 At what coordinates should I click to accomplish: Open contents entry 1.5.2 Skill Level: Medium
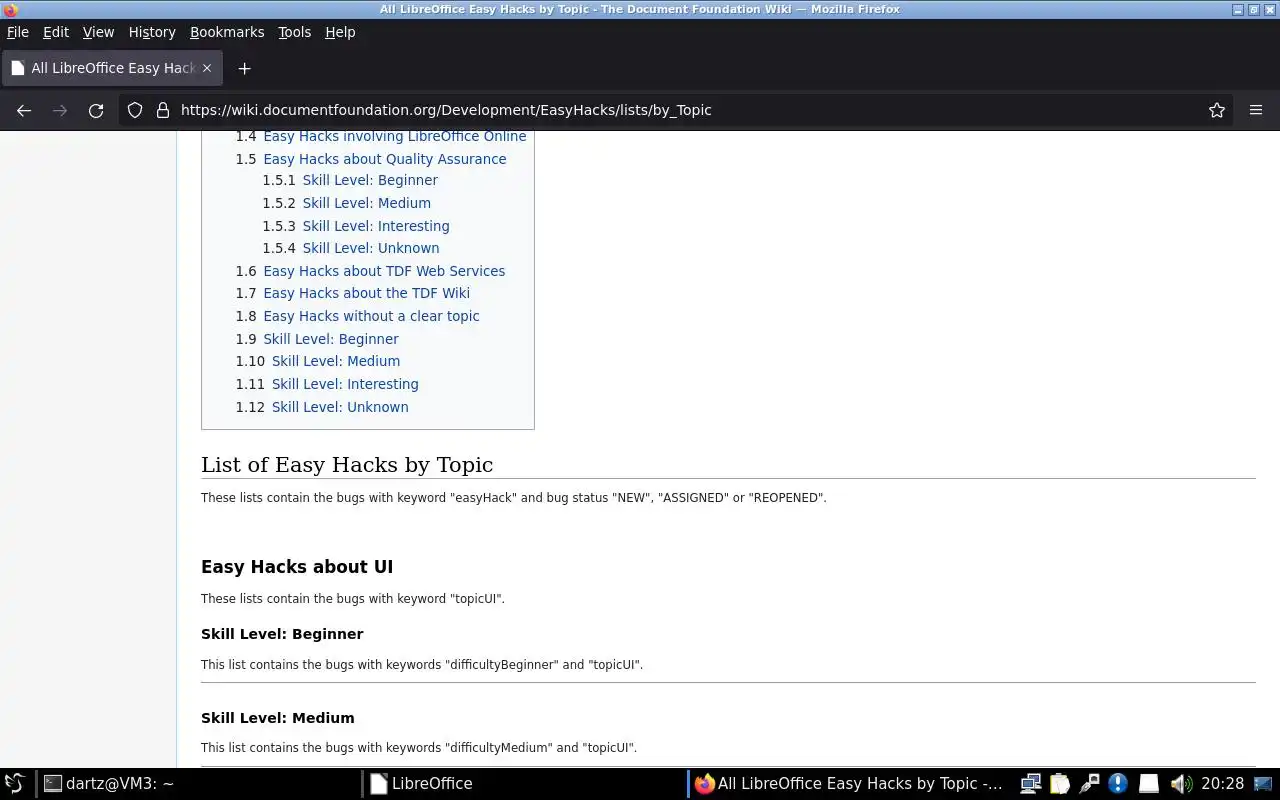[x=367, y=203]
